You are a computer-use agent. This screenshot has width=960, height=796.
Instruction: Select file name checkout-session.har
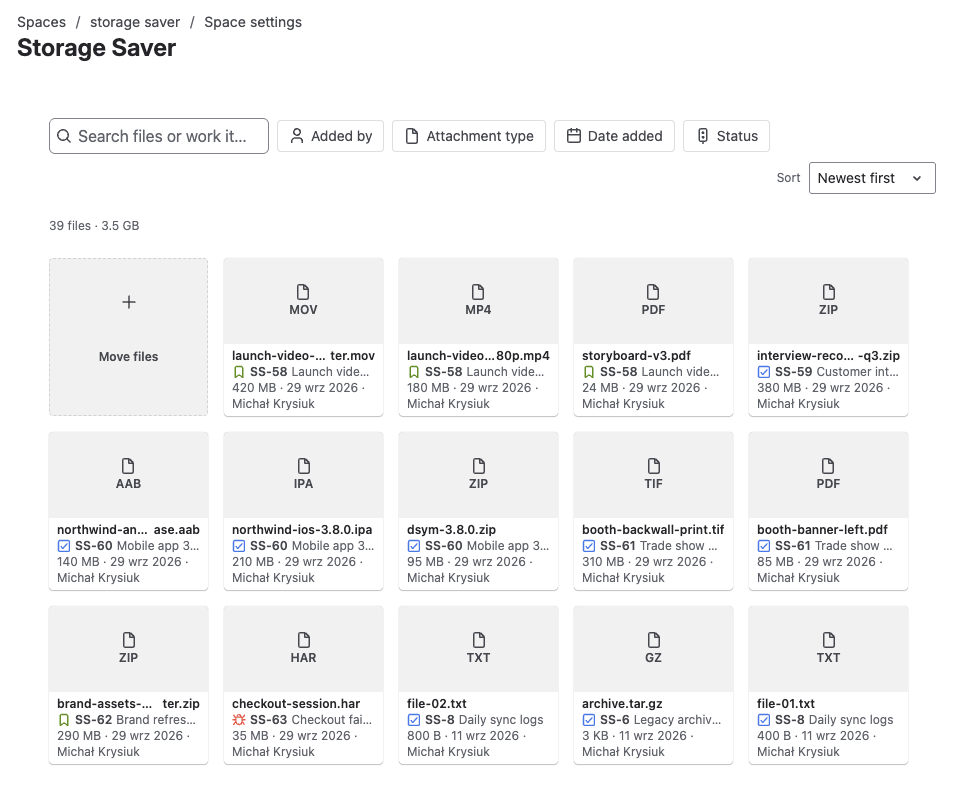296,704
